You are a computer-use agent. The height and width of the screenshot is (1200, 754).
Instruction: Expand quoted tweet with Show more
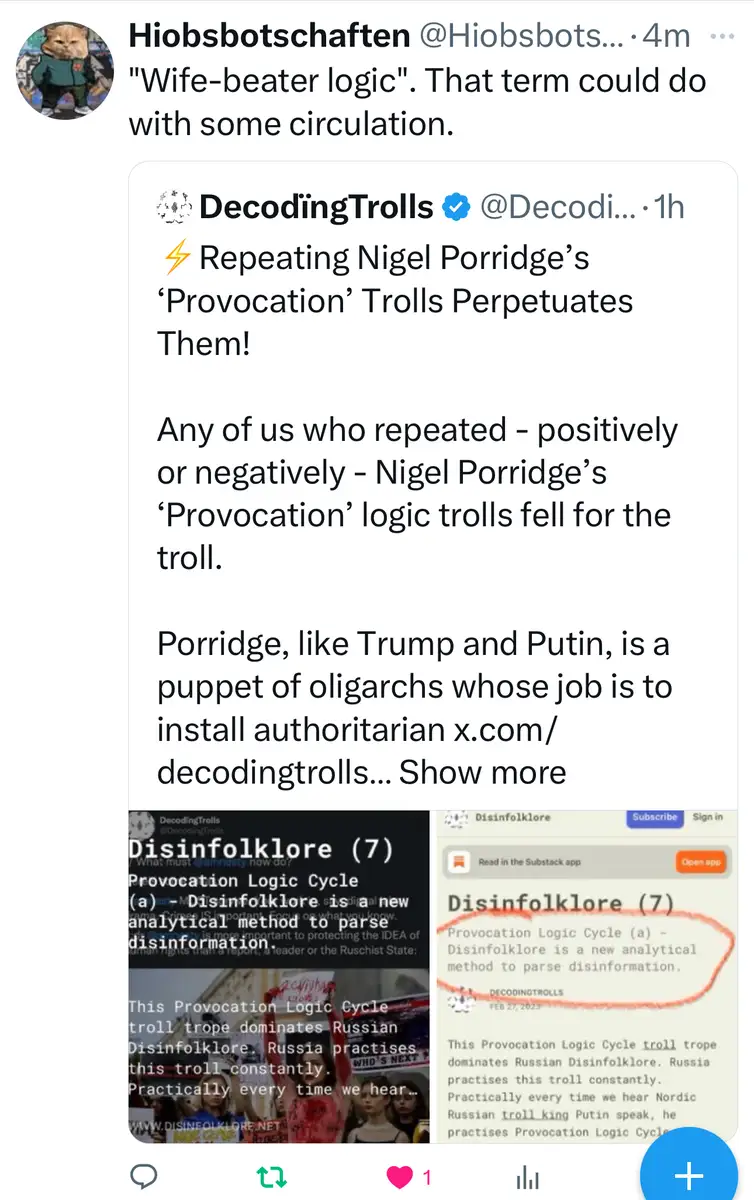point(483,771)
